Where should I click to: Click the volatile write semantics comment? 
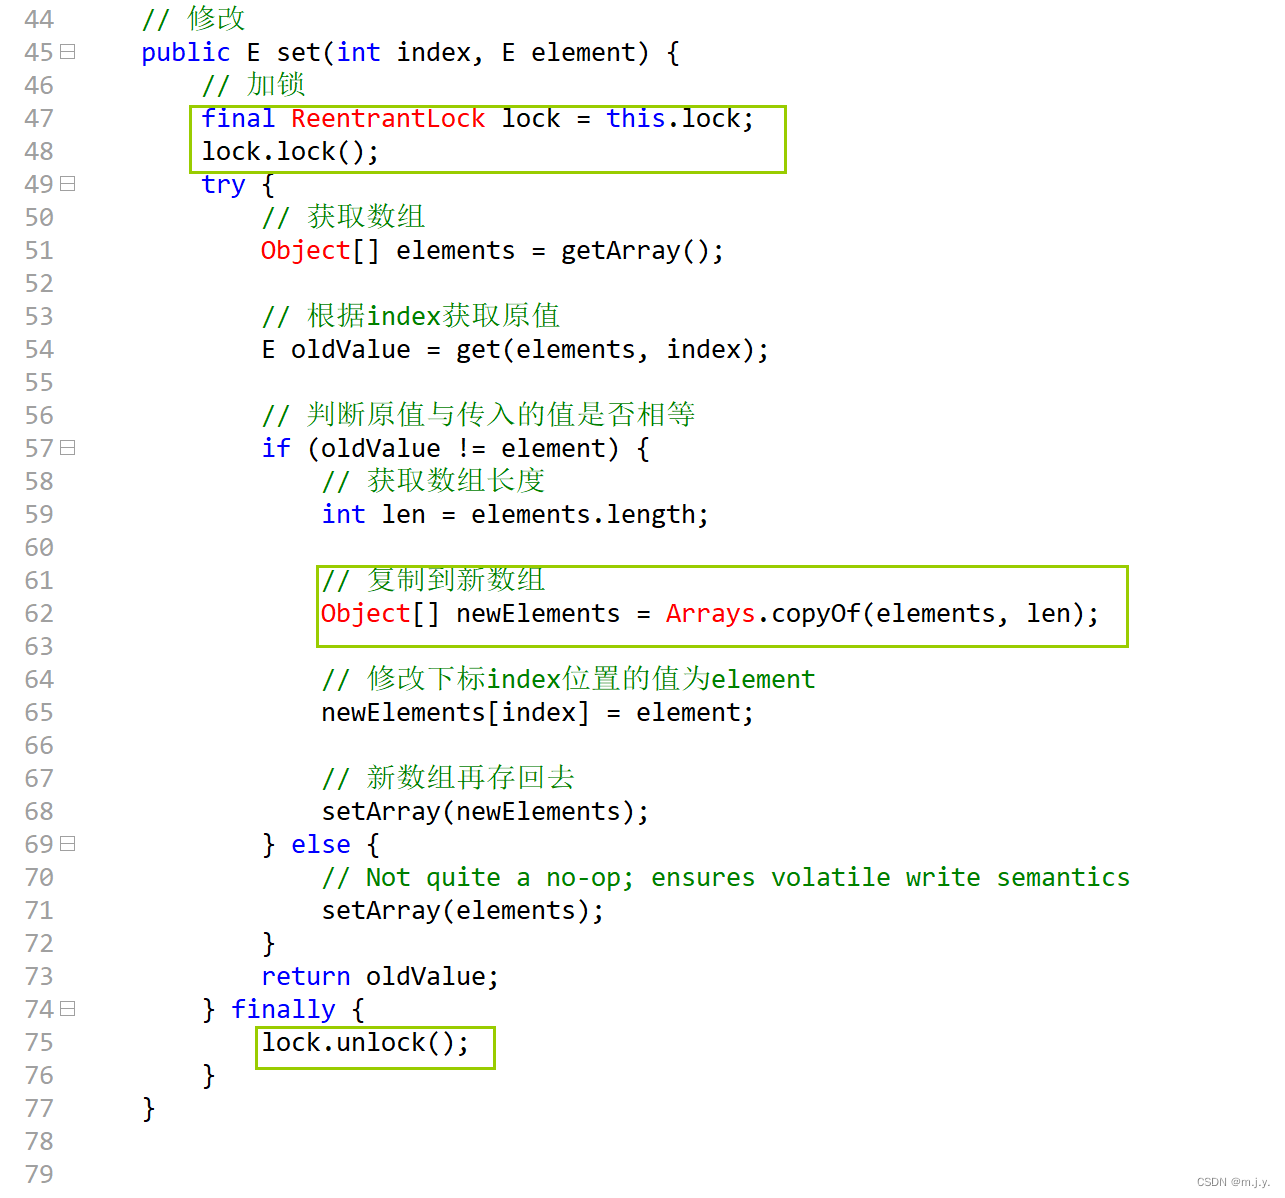point(724,877)
